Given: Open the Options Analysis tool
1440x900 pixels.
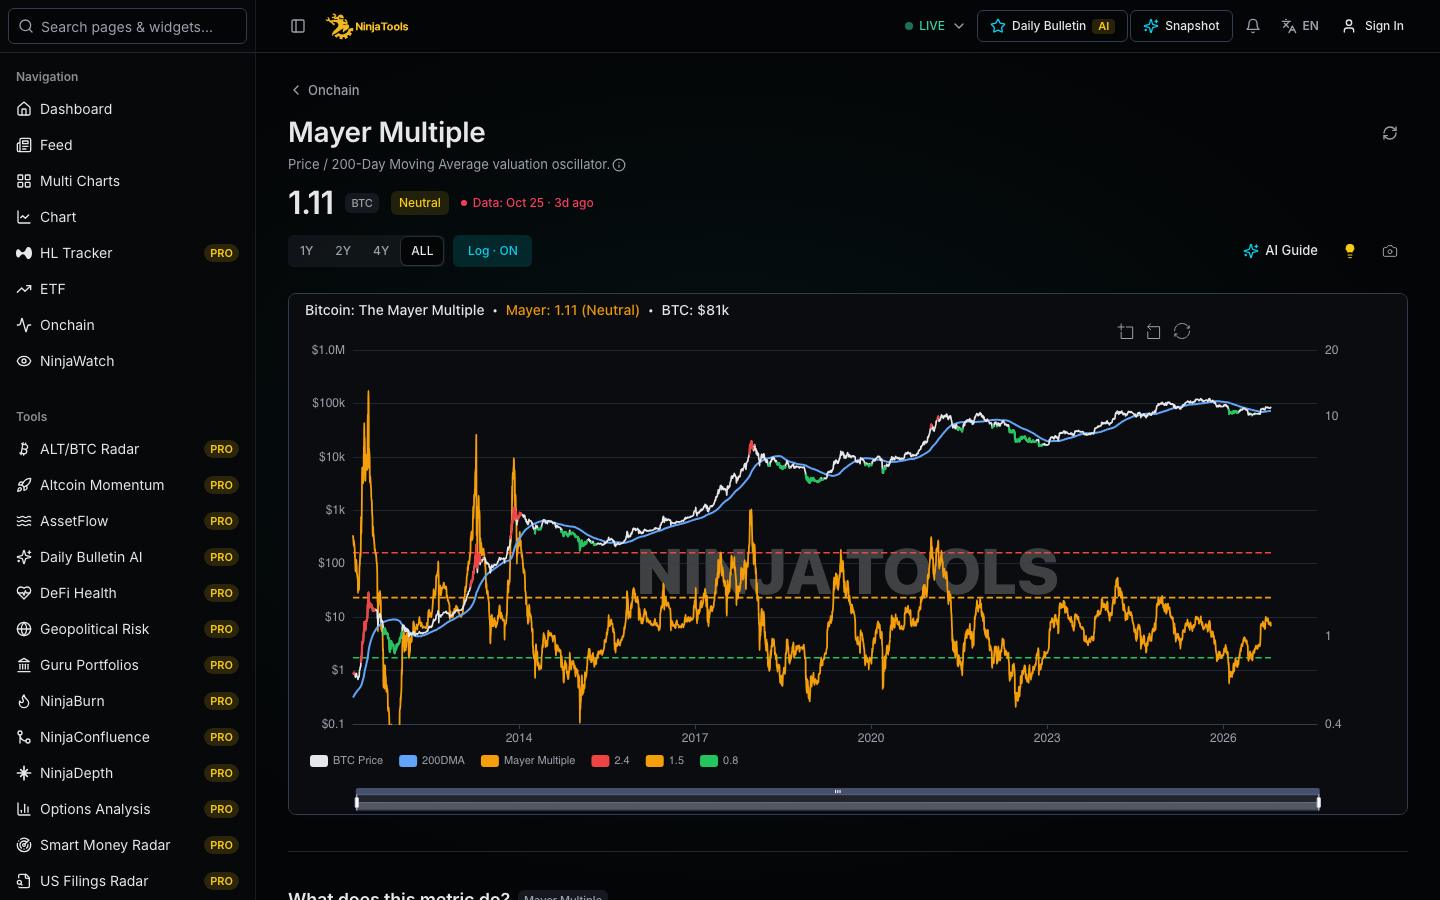Looking at the screenshot, I should [x=128, y=809].
